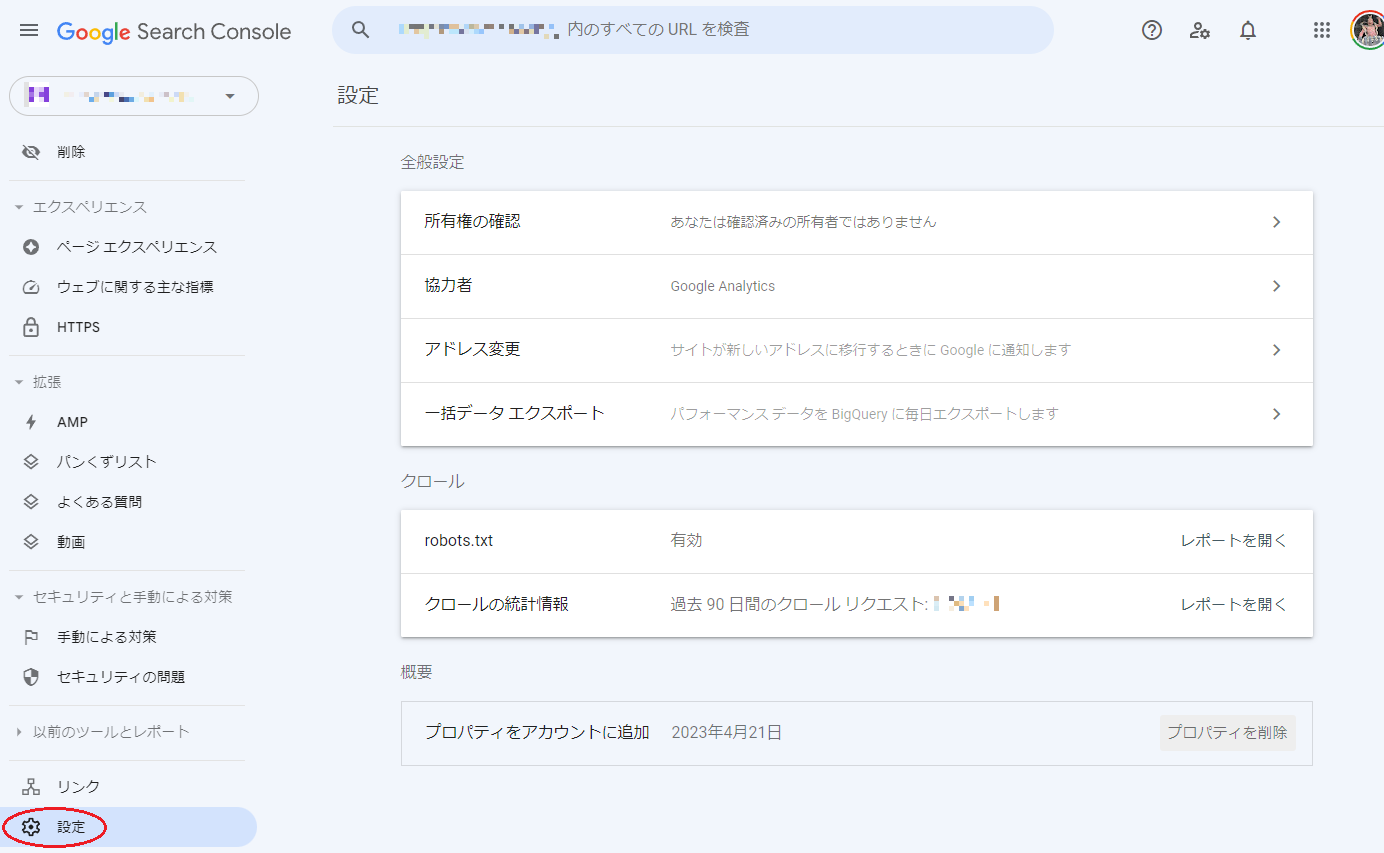Image resolution: width=1384 pixels, height=853 pixels.
Task: Open the Google apps grid
Action: pos(1322,30)
